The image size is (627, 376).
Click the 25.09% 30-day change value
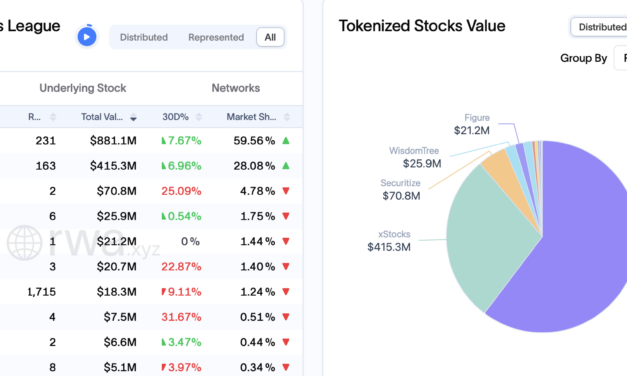181,191
